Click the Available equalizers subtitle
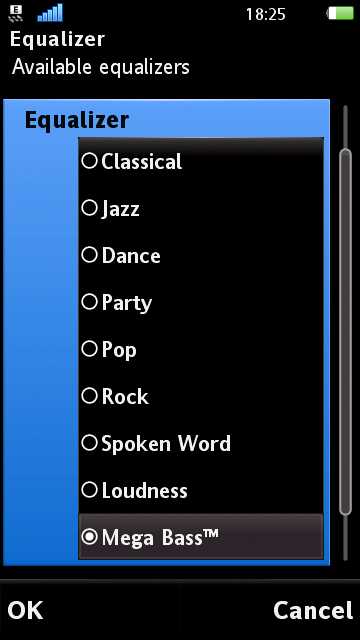The width and height of the screenshot is (360, 640). (x=101, y=67)
